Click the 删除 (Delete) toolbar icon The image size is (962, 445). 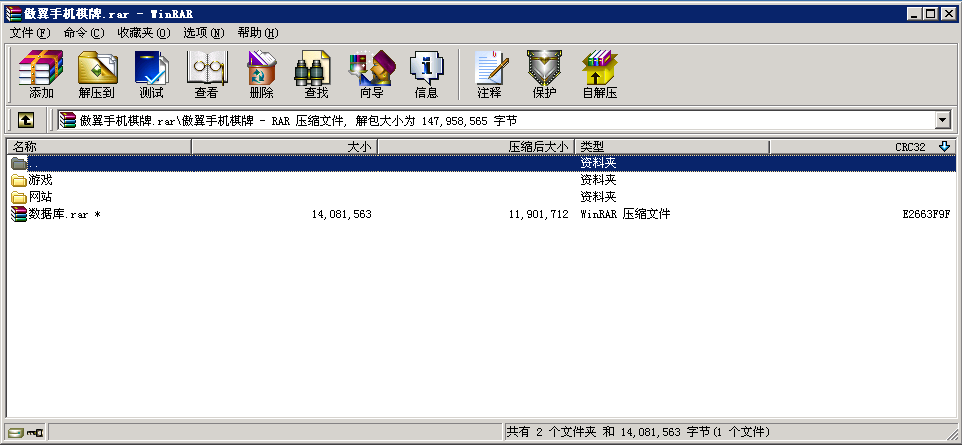pyautogui.click(x=261, y=75)
